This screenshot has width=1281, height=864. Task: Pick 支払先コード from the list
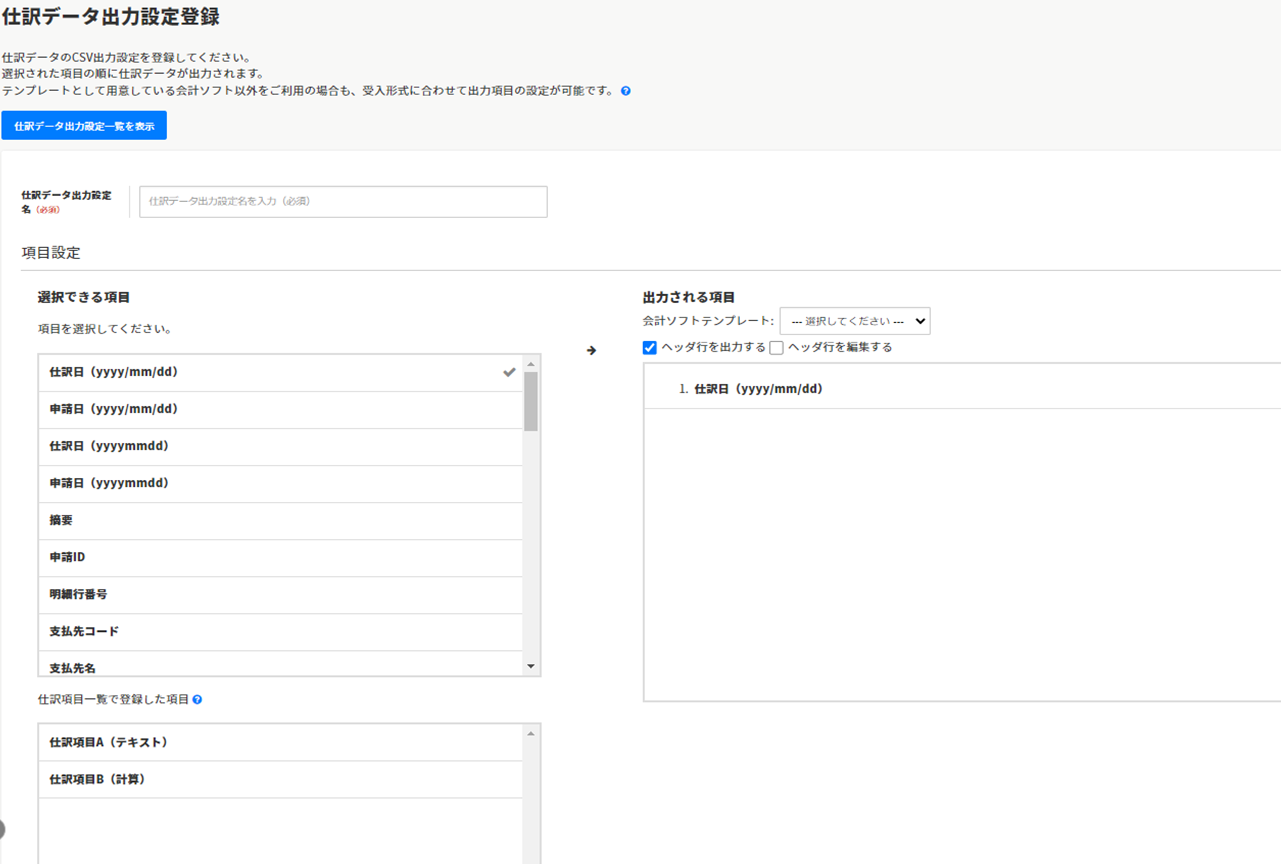[280, 631]
